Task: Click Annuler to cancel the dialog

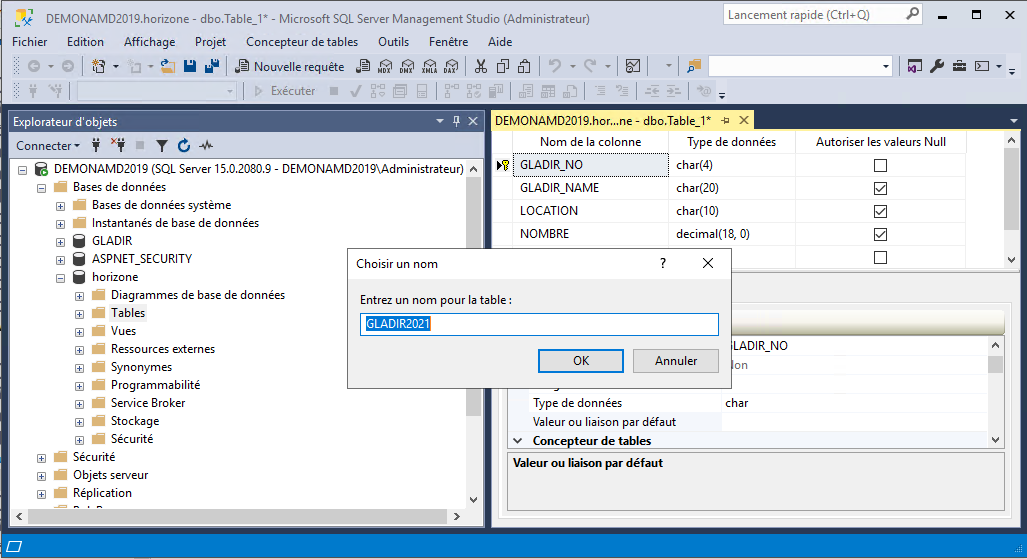Action: (x=676, y=360)
